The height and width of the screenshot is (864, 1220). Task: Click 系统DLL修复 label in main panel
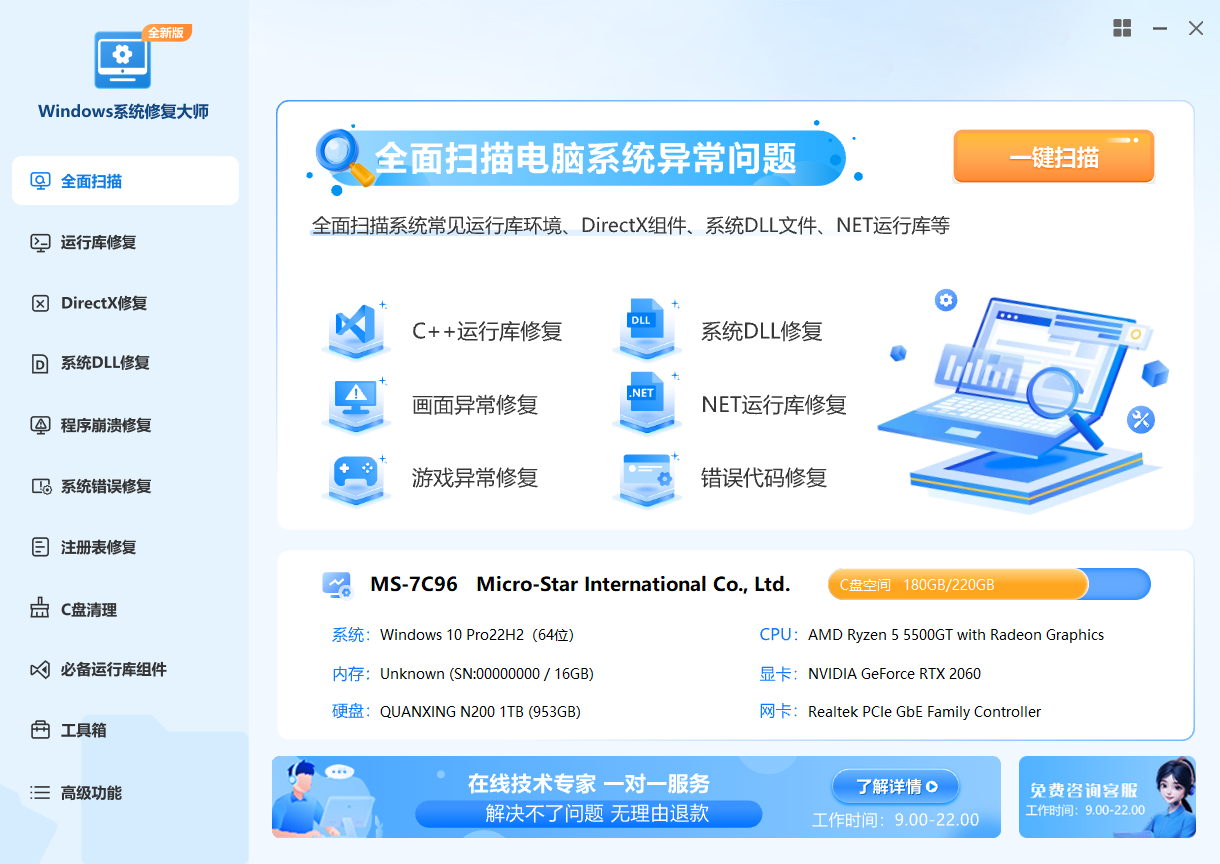pos(762,331)
